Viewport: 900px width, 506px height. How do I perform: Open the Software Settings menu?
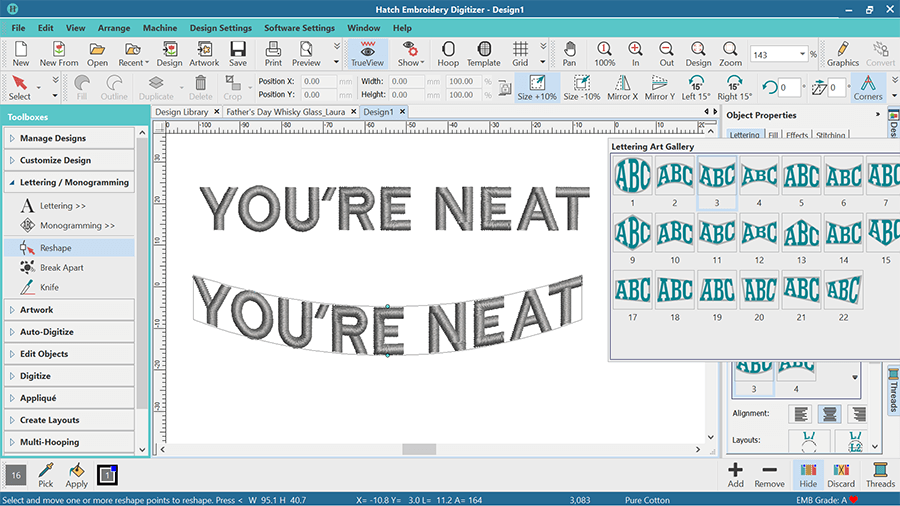pyautogui.click(x=299, y=28)
